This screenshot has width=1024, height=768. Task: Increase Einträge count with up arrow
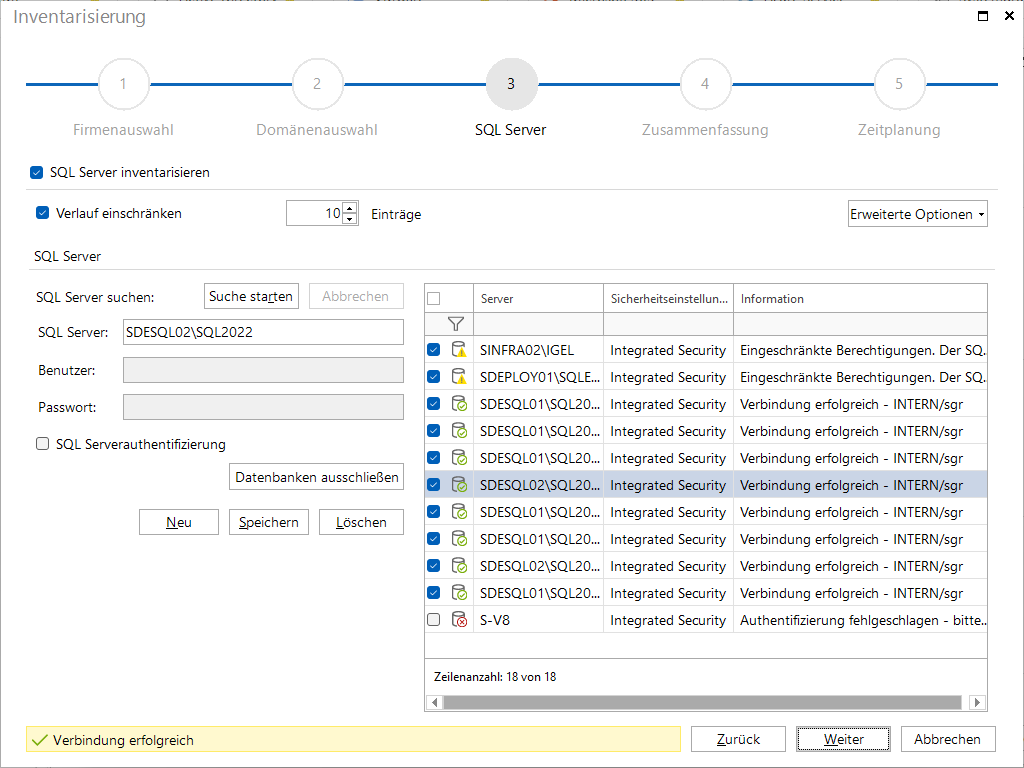[350, 208]
